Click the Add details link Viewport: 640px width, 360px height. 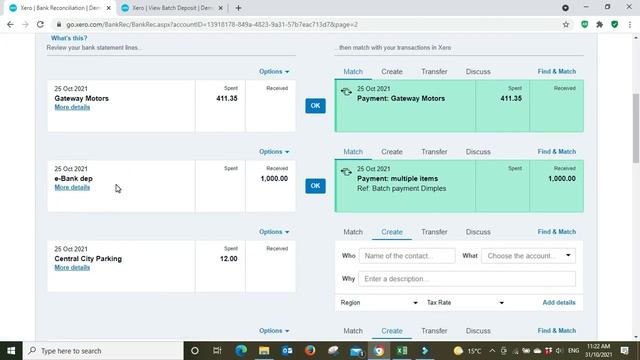click(x=559, y=302)
